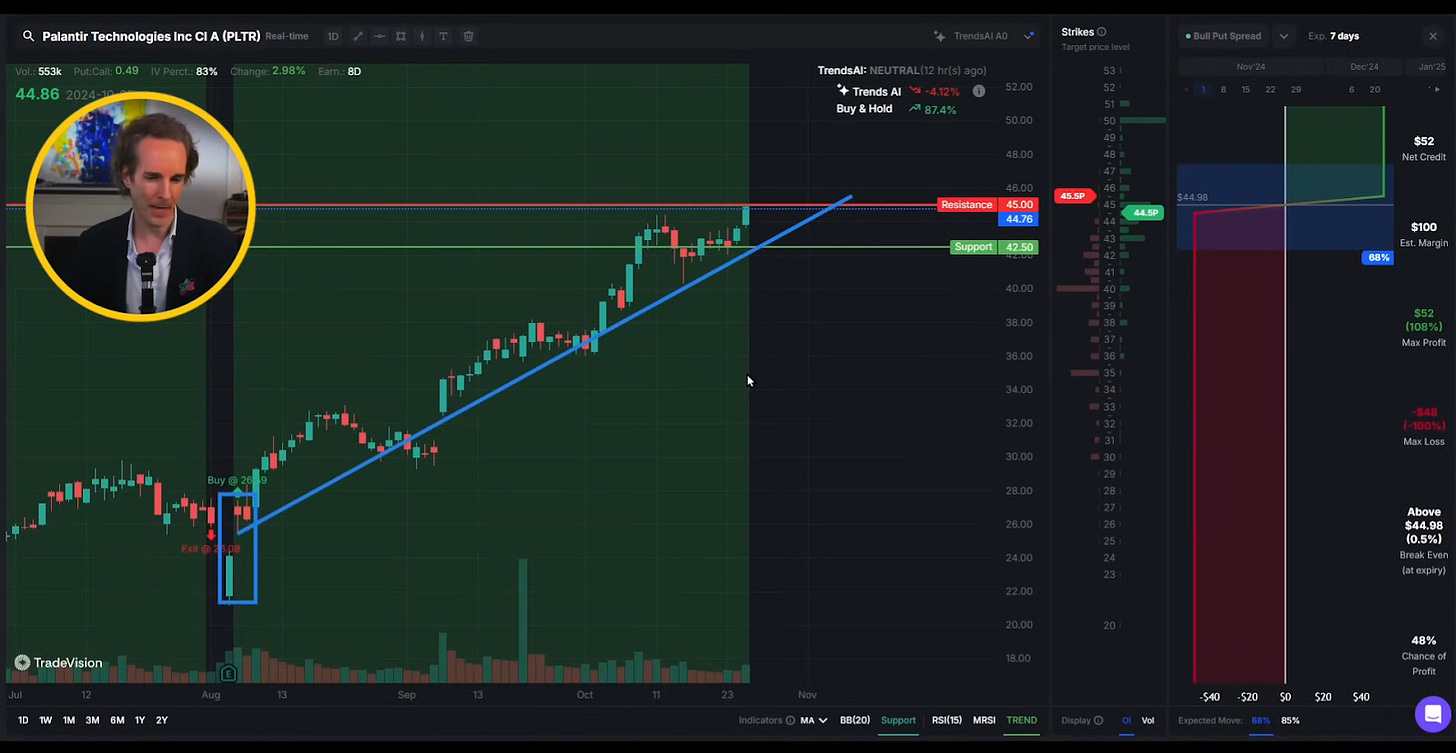1456x753 pixels.
Task: Toggle the MRSI indicator
Action: (984, 720)
